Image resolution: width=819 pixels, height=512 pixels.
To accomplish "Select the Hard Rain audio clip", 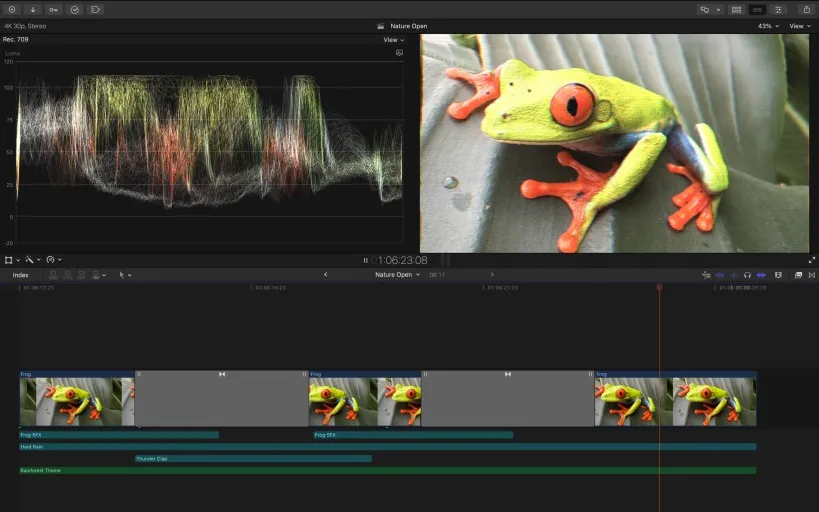I will coord(388,447).
